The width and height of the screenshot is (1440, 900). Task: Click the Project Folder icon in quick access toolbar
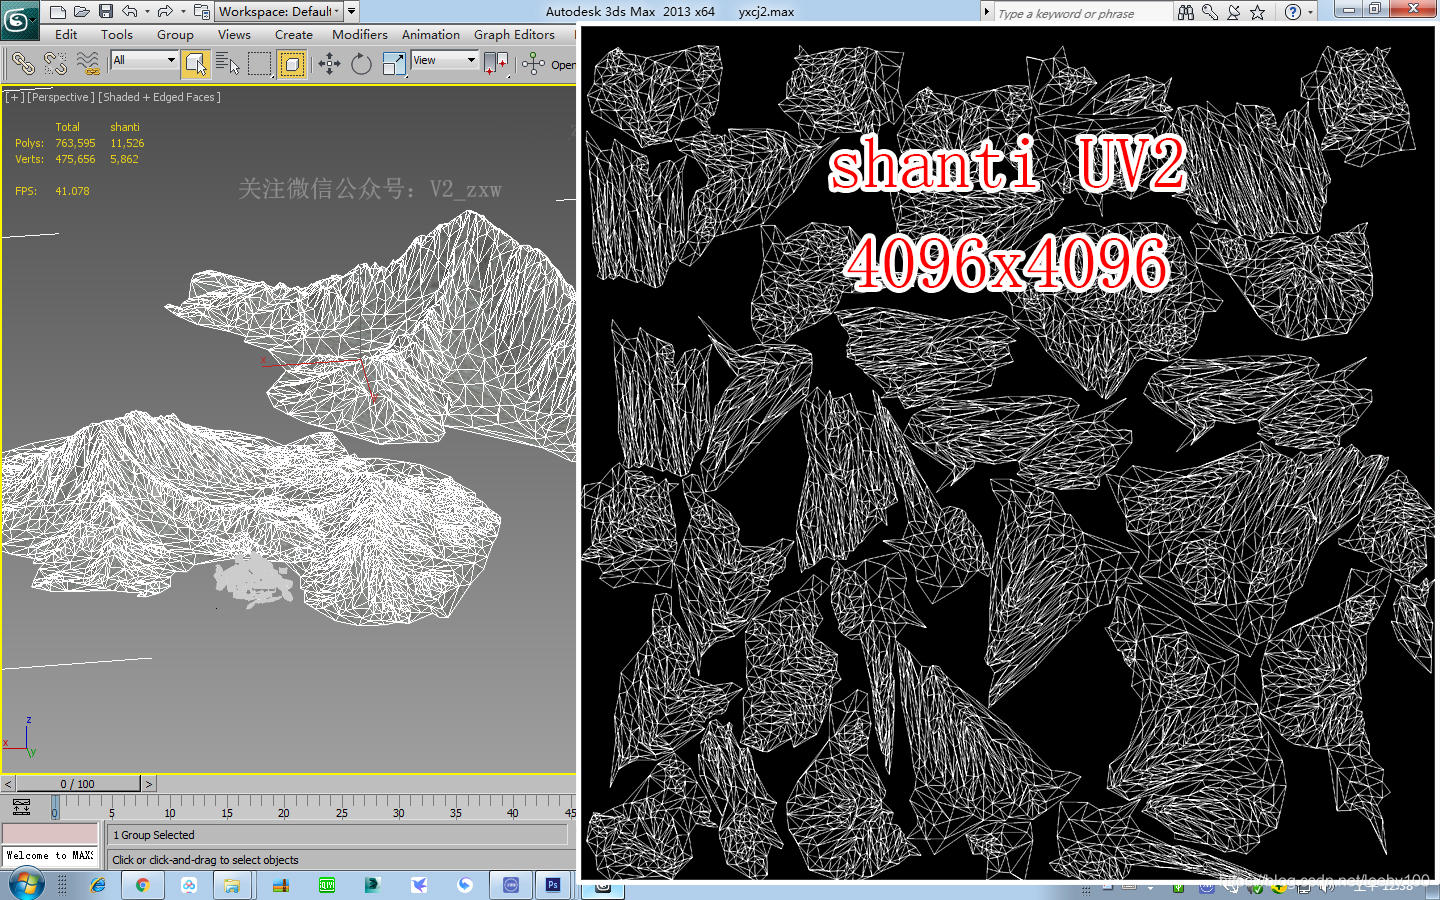[201, 12]
